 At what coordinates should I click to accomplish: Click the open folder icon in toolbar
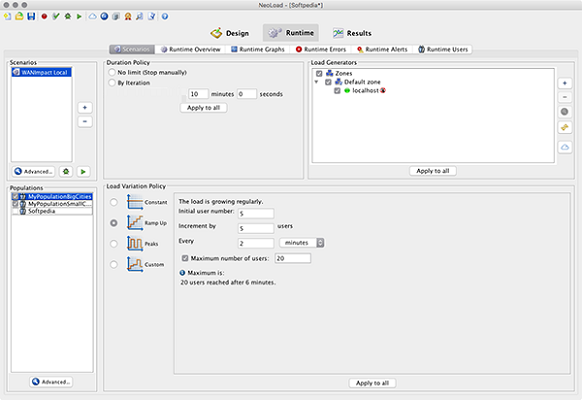click(19, 16)
